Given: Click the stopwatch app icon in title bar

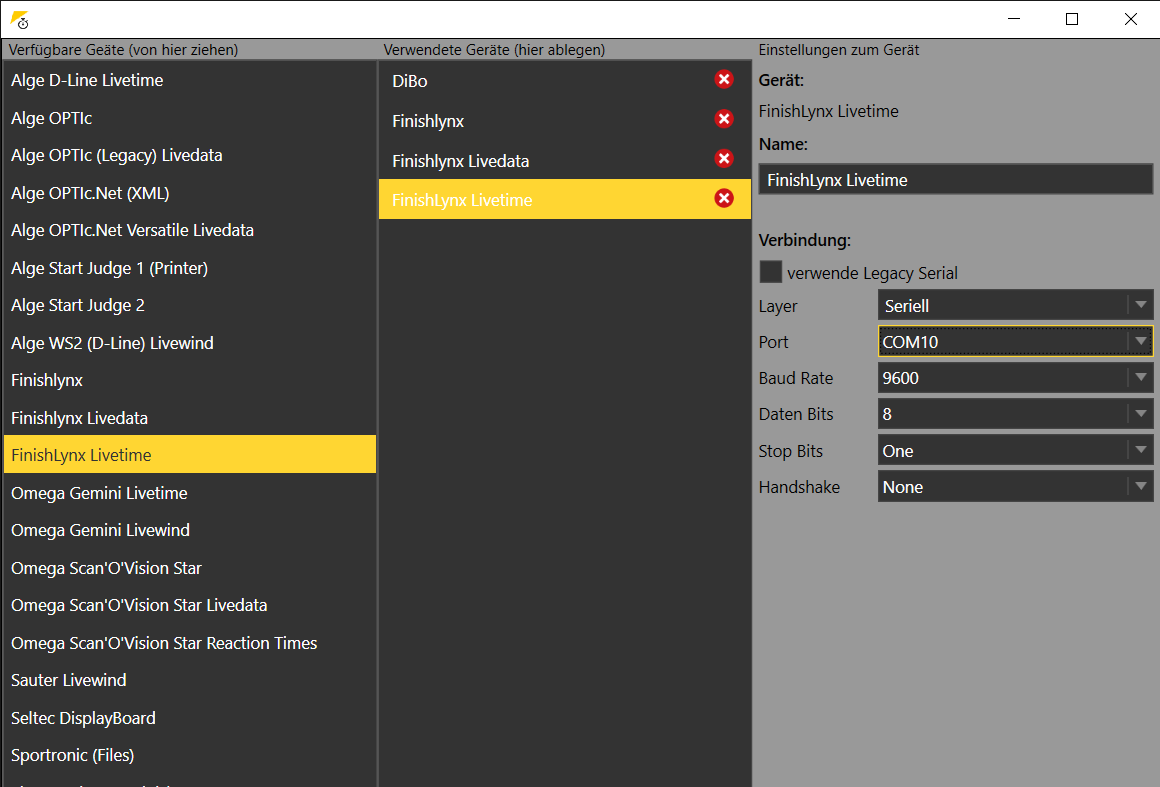Looking at the screenshot, I should click(x=20, y=20).
